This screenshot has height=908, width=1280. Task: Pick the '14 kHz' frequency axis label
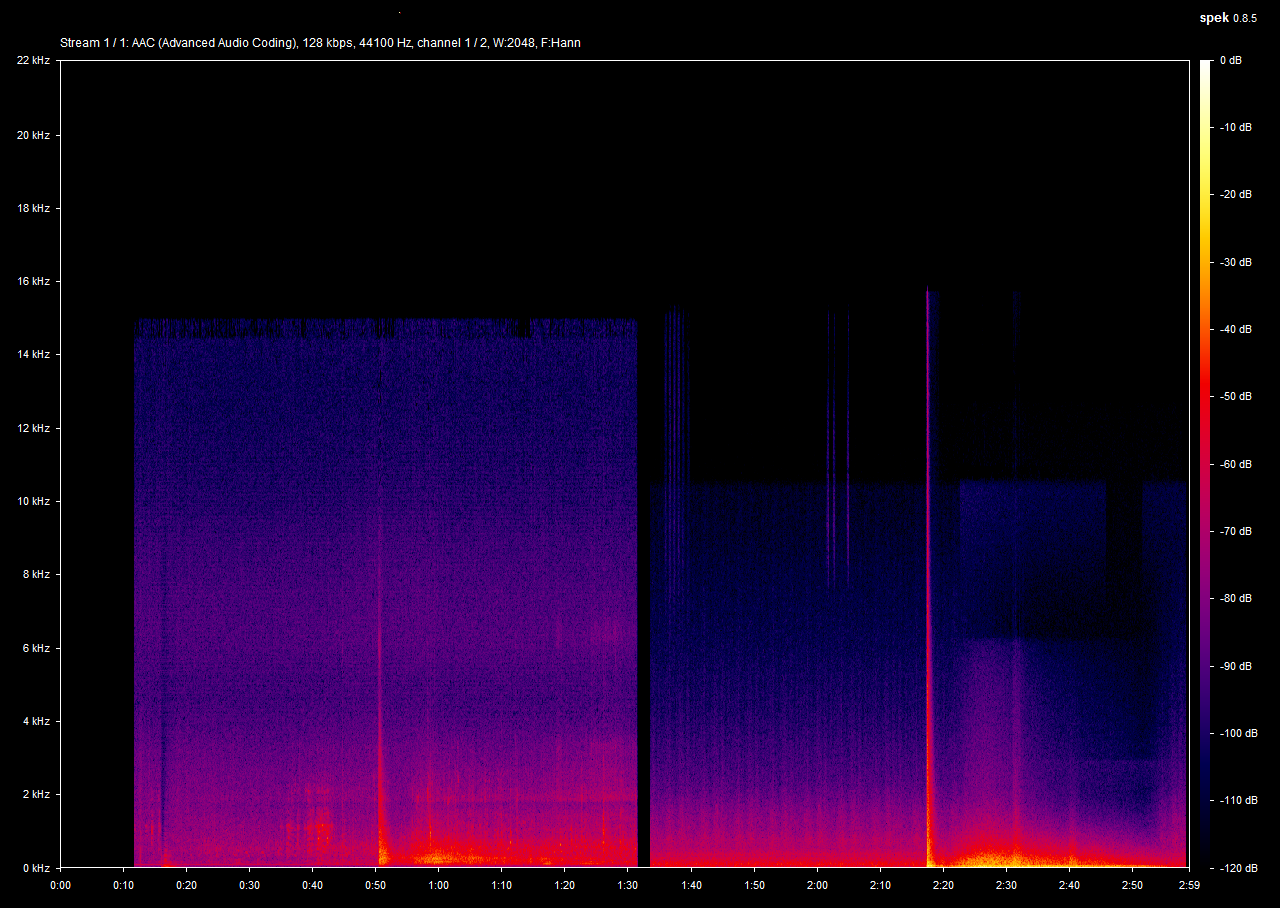tap(33, 354)
